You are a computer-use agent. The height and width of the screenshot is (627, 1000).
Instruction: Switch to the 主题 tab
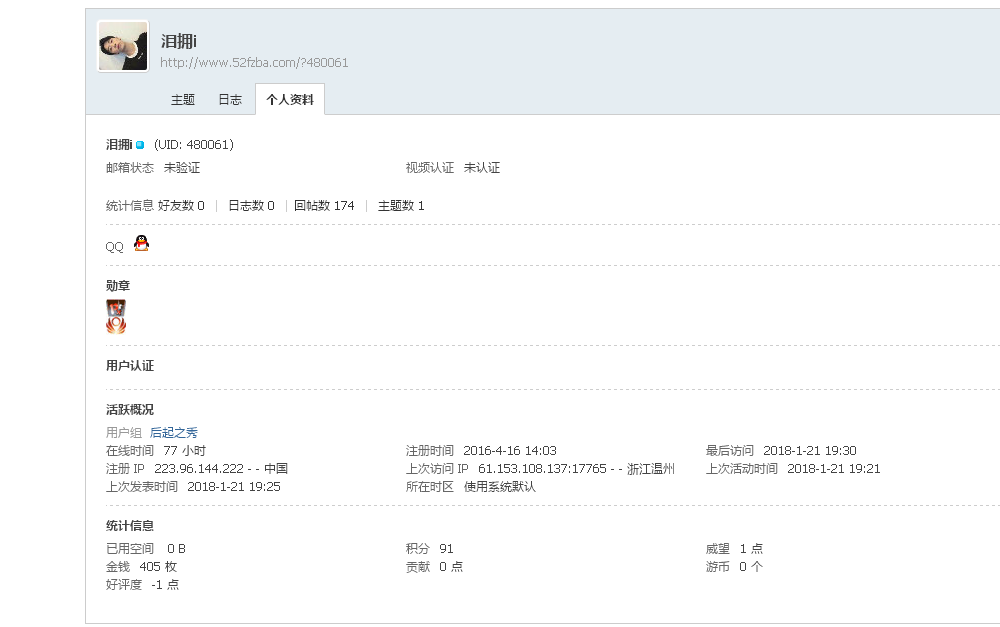point(183,100)
